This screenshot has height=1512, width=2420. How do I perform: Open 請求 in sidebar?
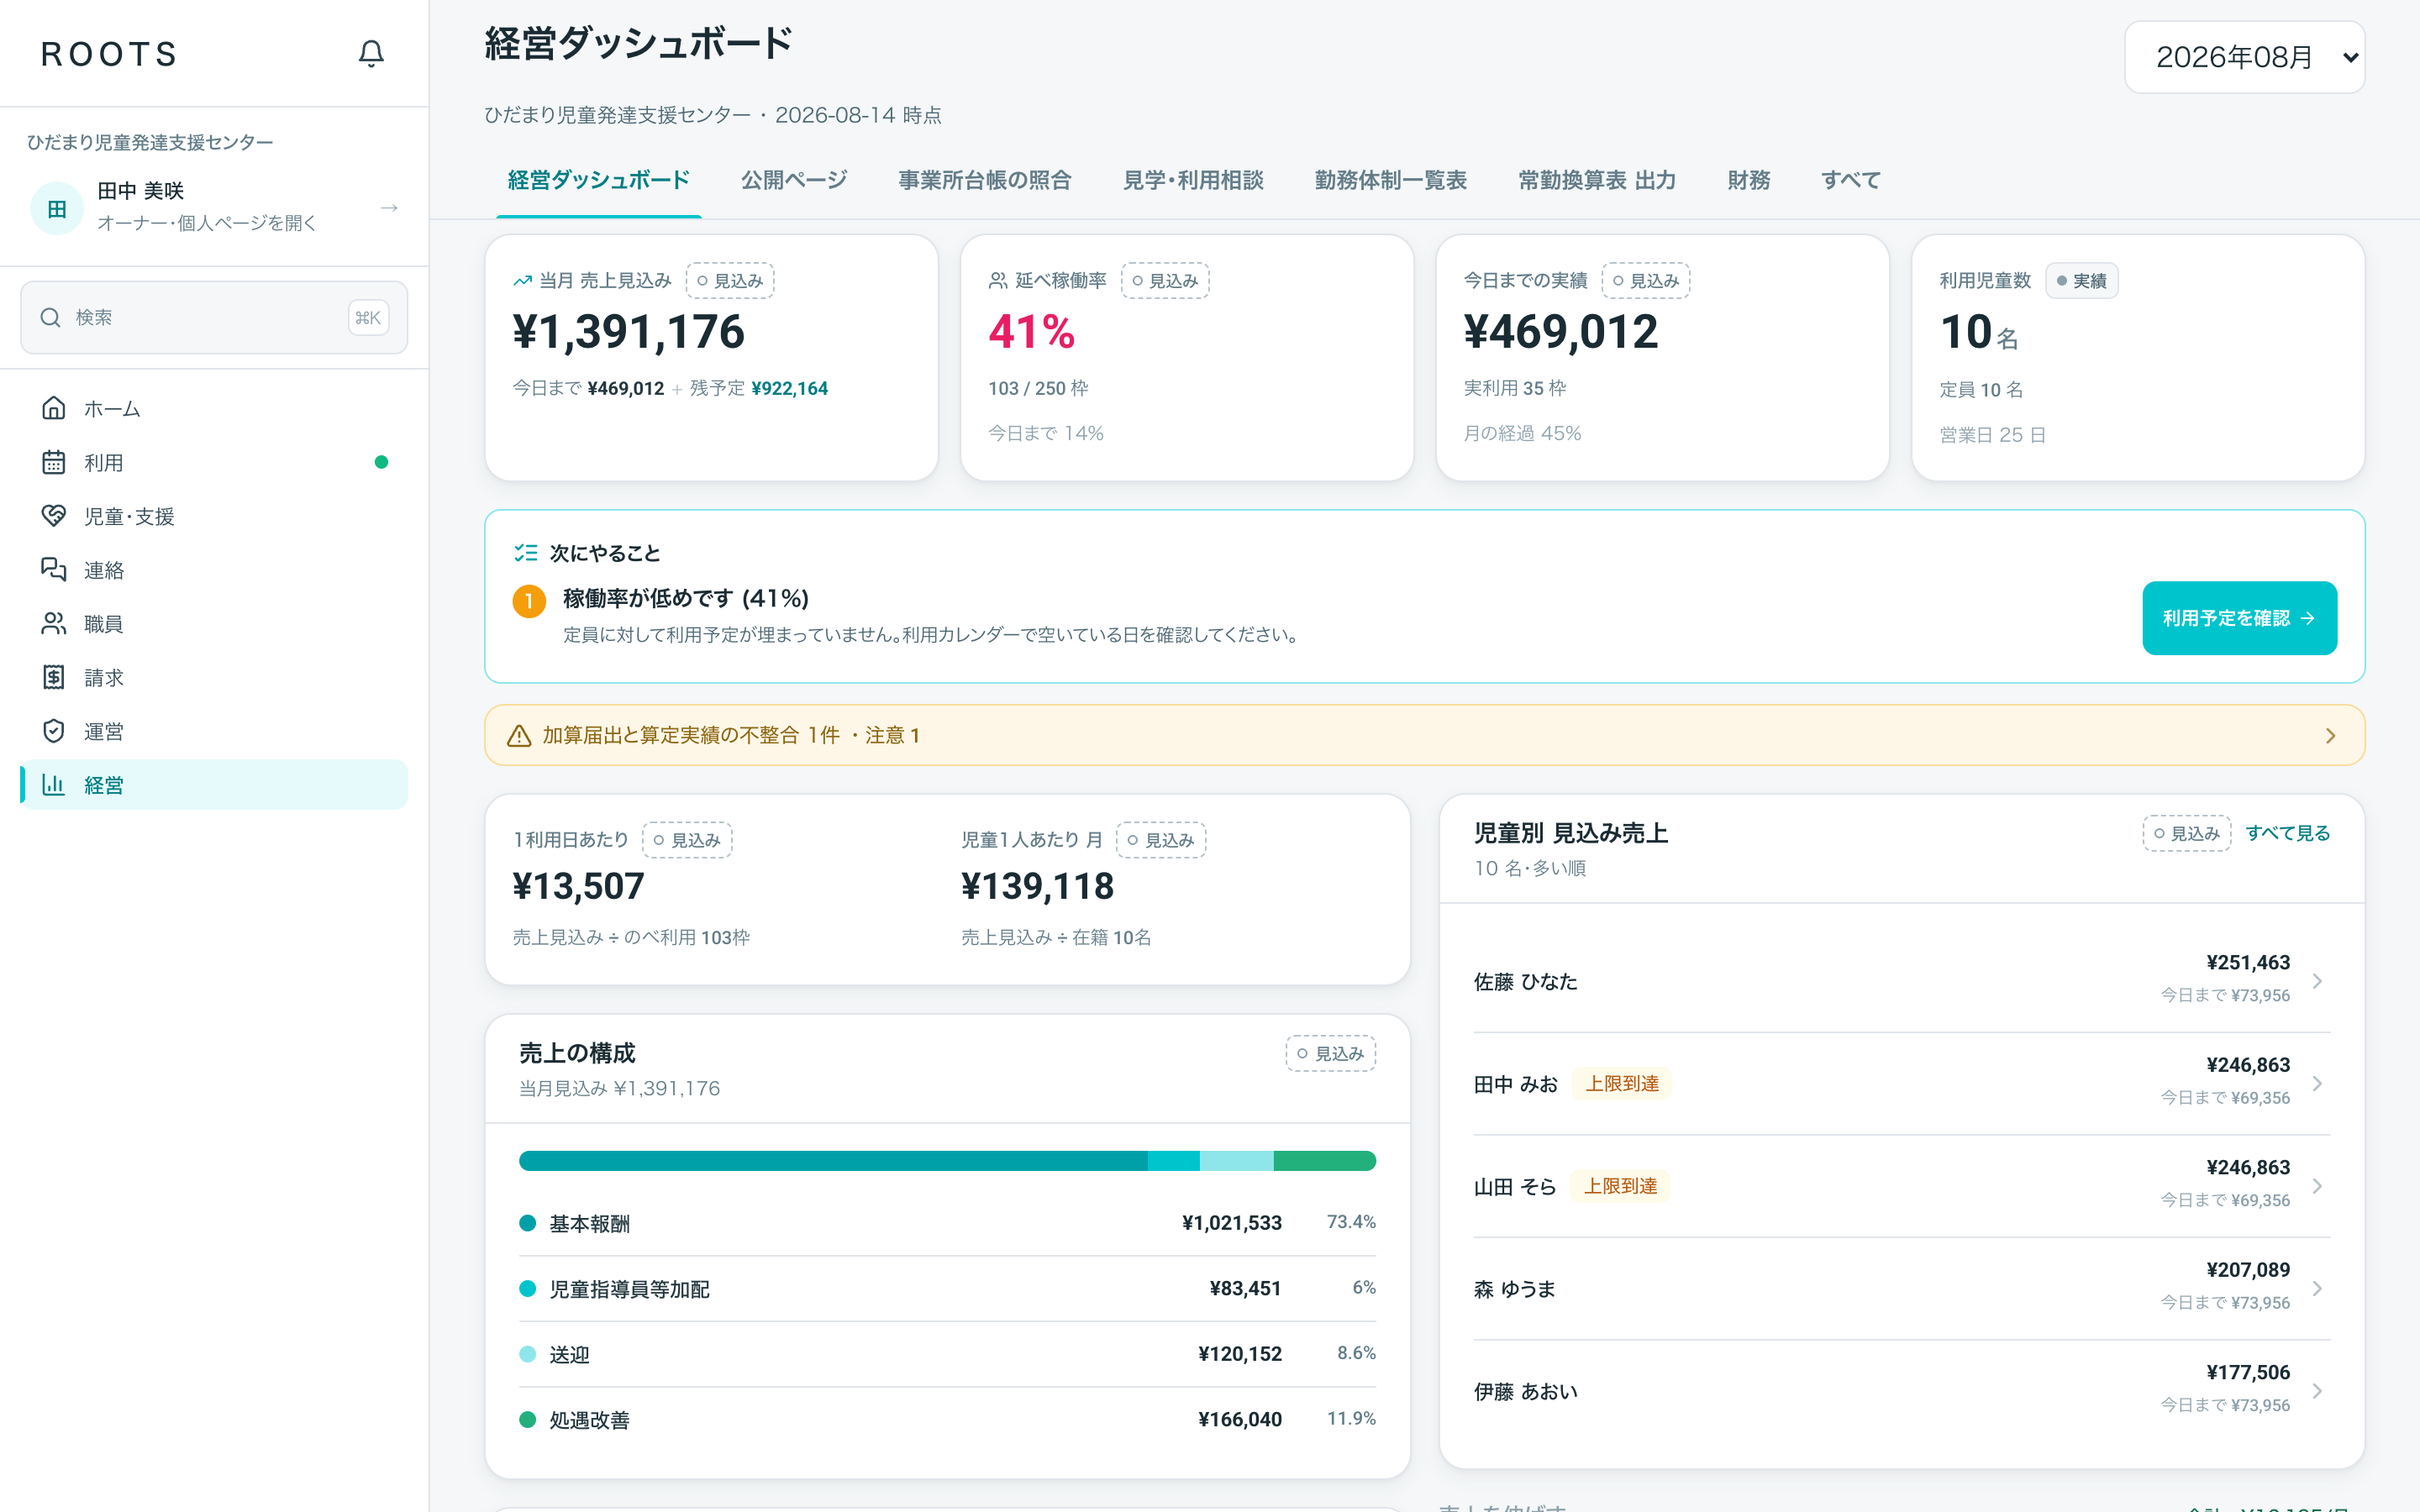pos(214,677)
